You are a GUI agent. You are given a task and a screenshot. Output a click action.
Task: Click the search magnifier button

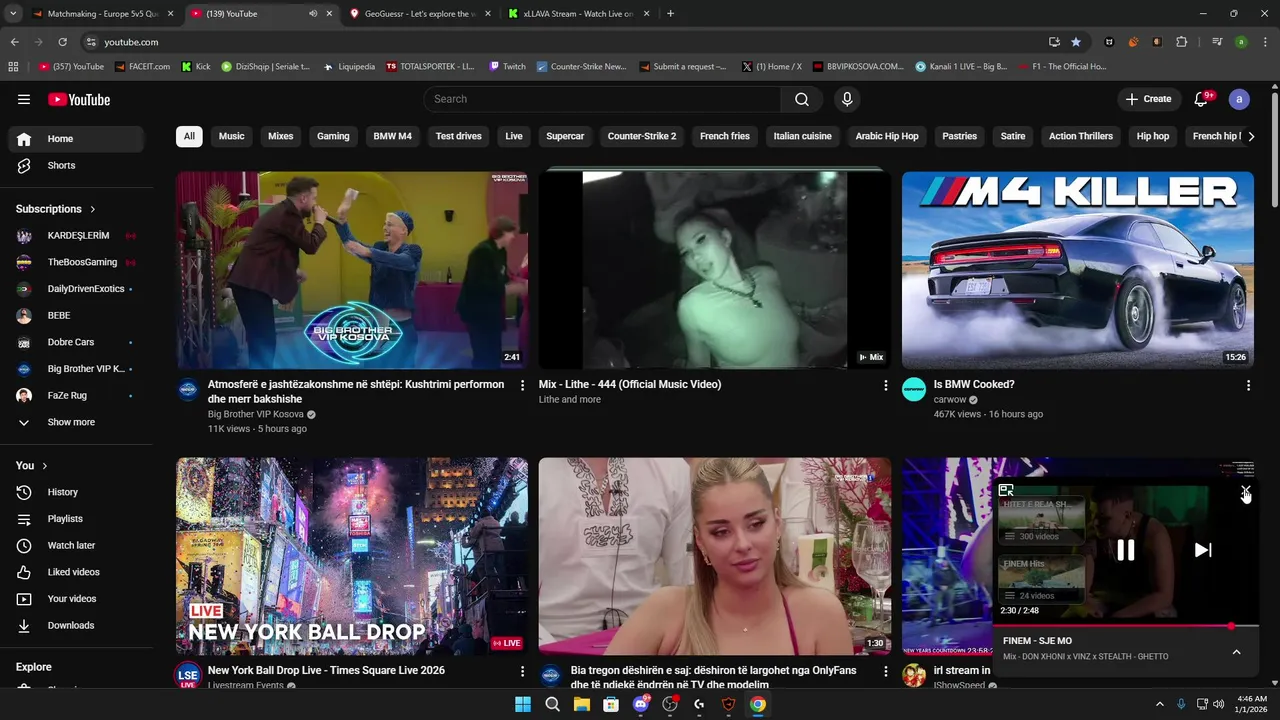pyautogui.click(x=802, y=99)
